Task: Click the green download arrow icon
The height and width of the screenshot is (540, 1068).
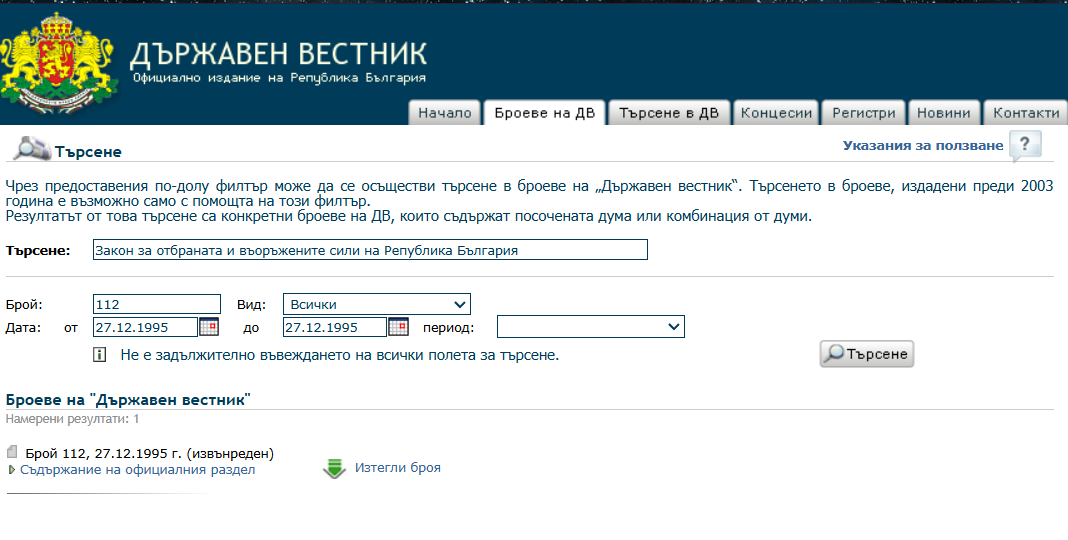Action: [x=334, y=468]
